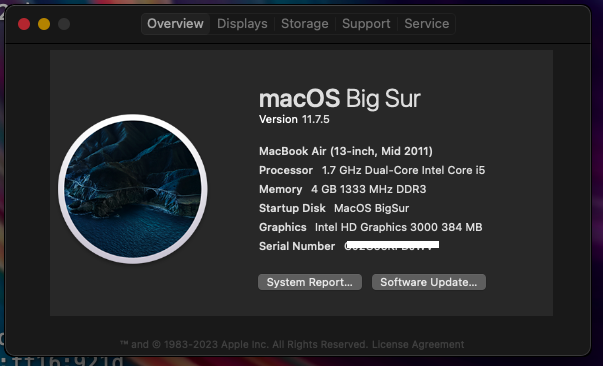603x366 pixels.
Task: Click the Memory 4 GB 1333 MHz DDR3 line
Action: pos(343,189)
